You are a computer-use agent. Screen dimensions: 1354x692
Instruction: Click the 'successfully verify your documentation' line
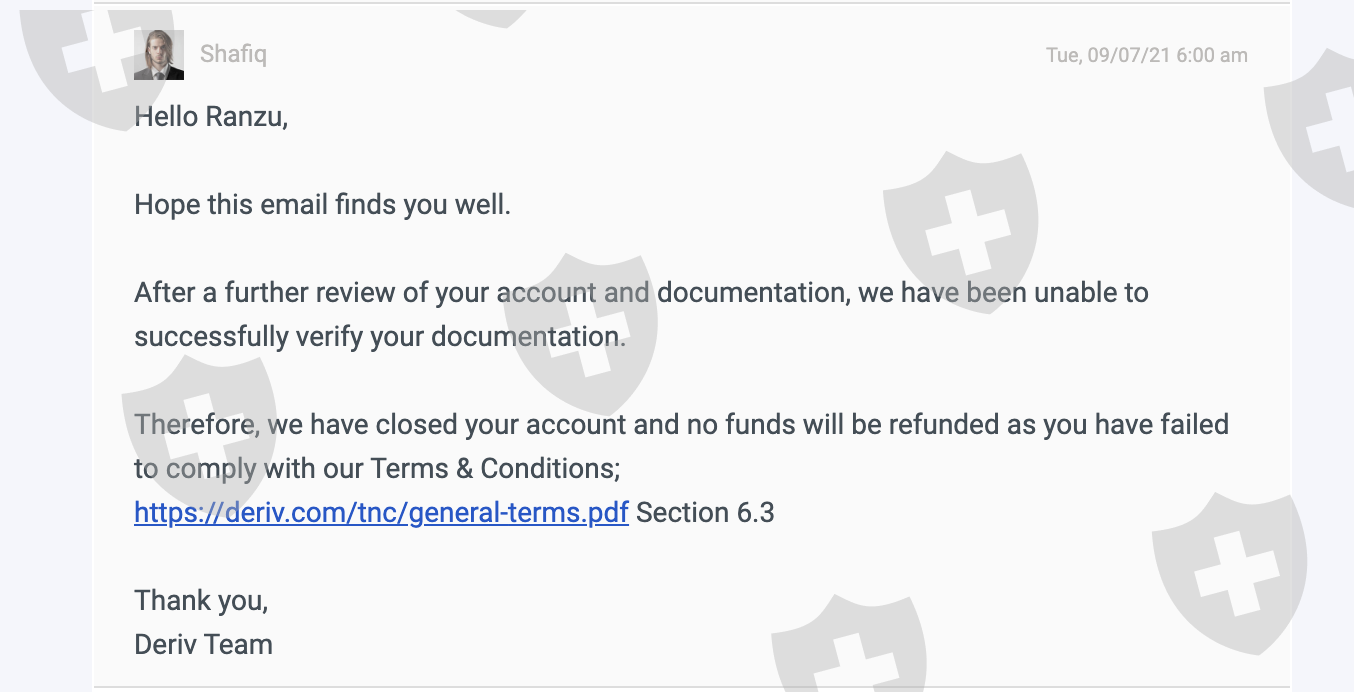(380, 337)
